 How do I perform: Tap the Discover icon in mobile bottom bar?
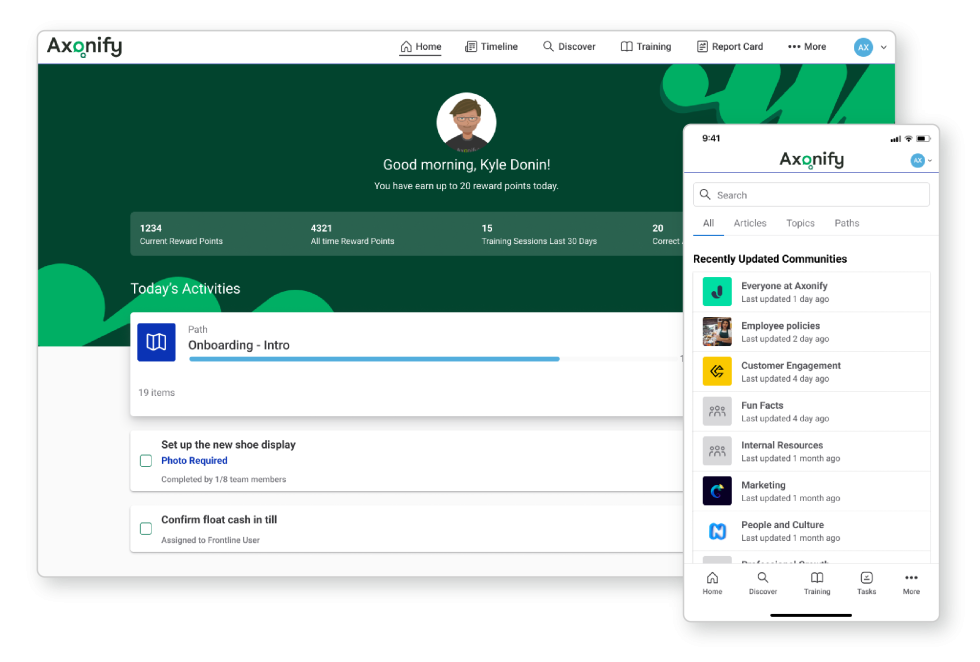(x=763, y=583)
